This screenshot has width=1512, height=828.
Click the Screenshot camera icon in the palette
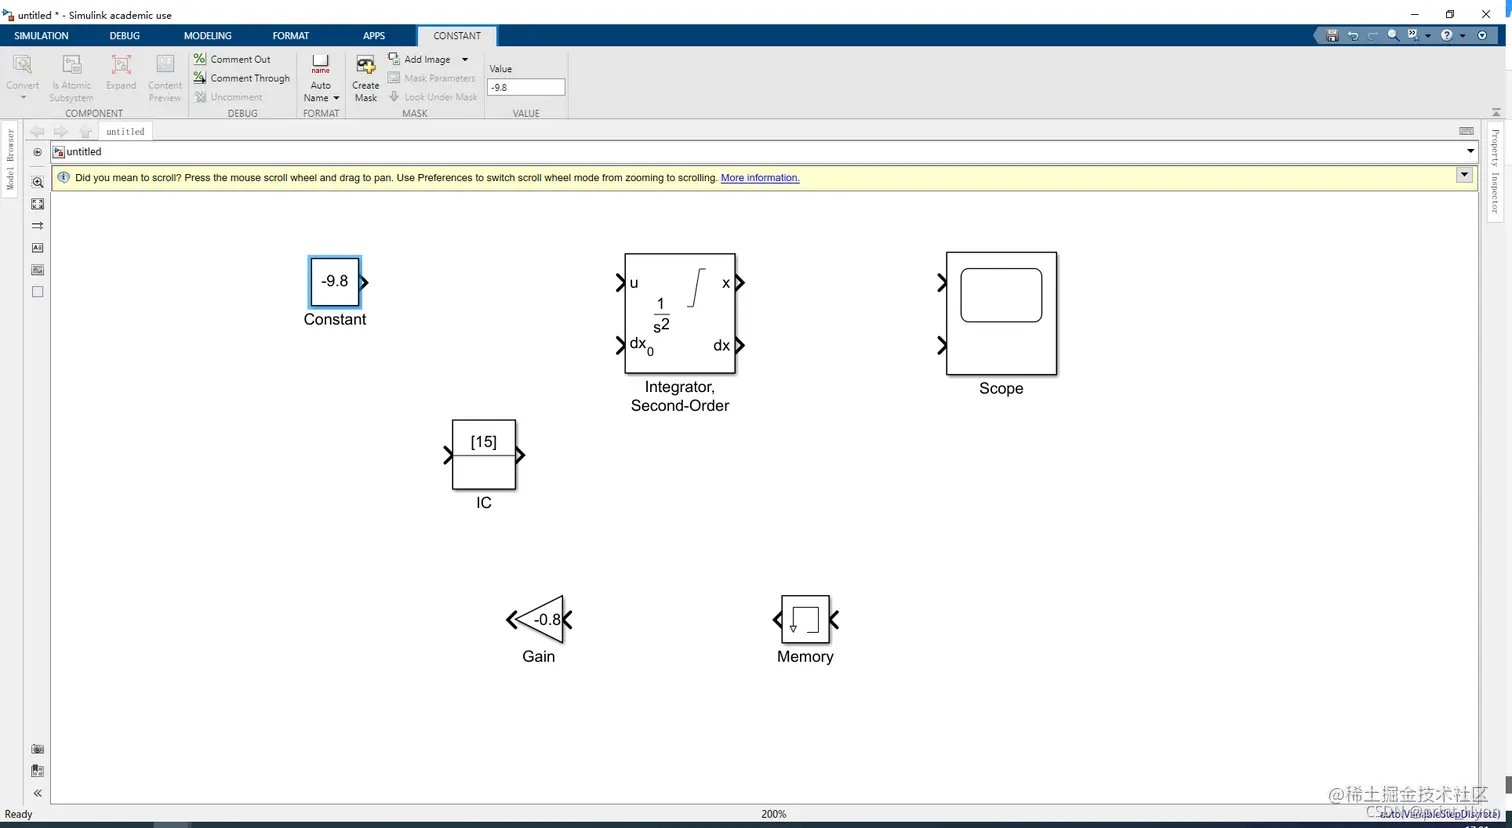coord(37,749)
